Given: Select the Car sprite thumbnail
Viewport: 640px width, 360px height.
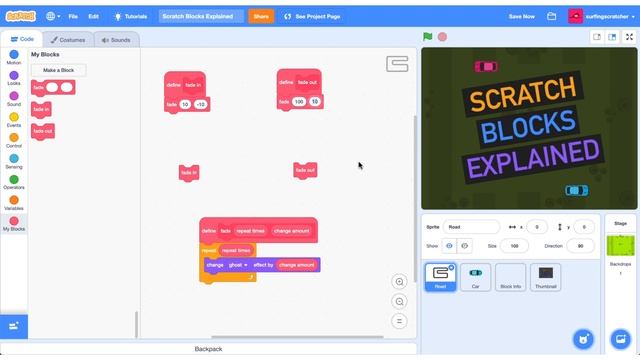Looking at the screenshot, I should 476,278.
